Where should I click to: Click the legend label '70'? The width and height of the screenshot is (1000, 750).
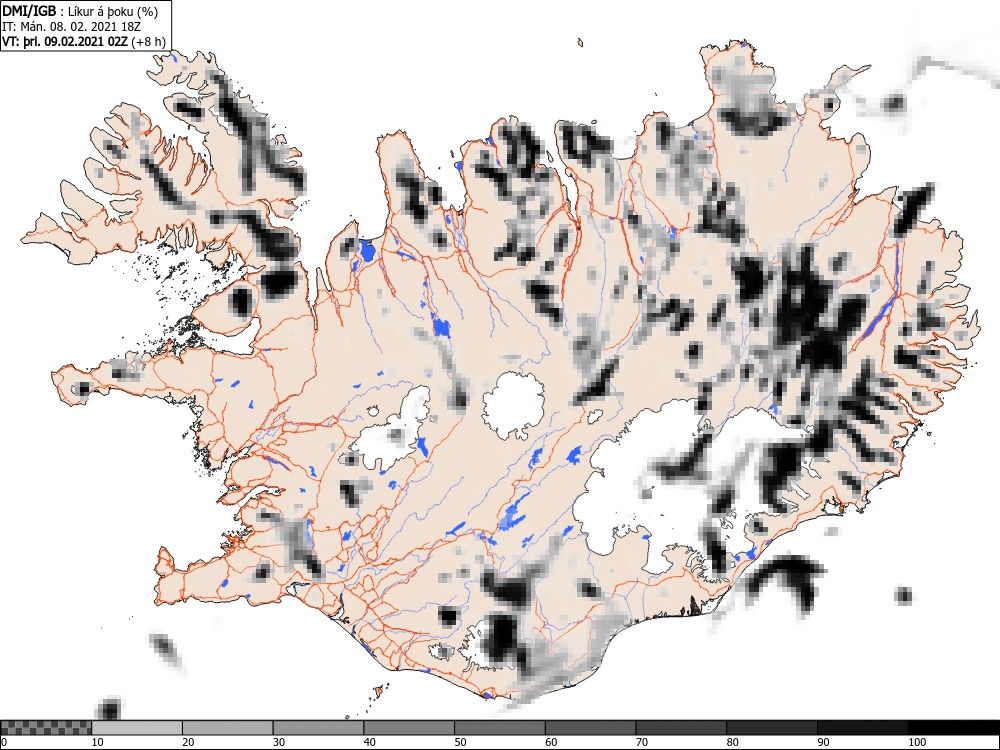click(x=641, y=742)
